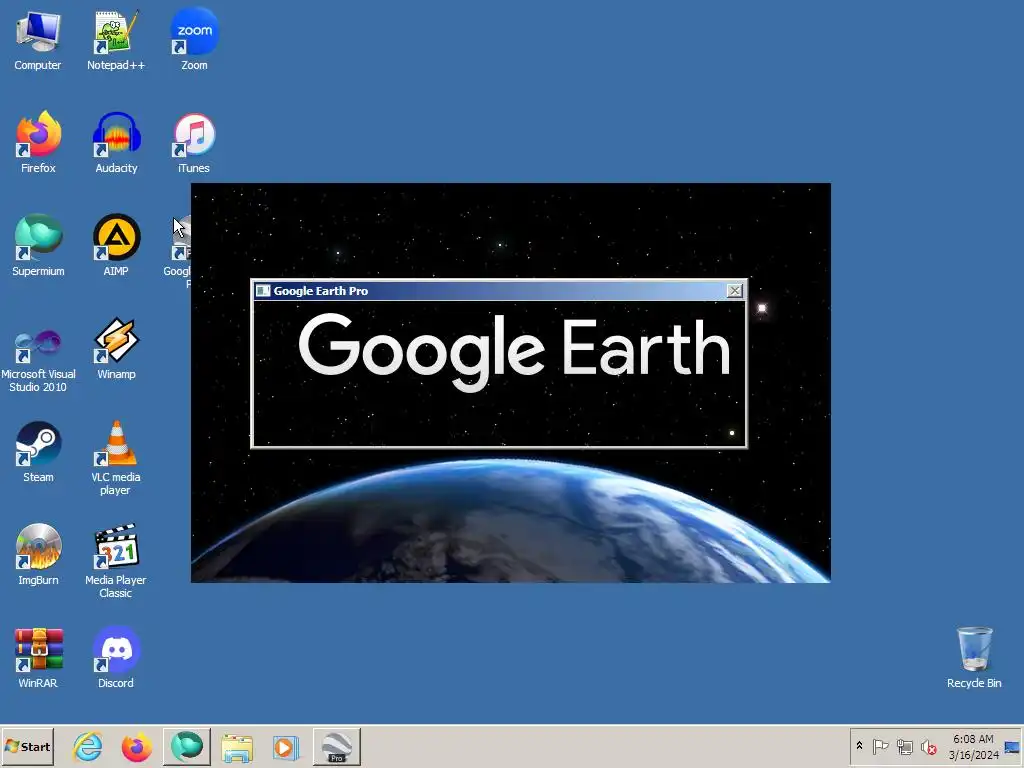Select the WinRAR desktop shortcut
The height and width of the screenshot is (768, 1024).
coord(38,658)
